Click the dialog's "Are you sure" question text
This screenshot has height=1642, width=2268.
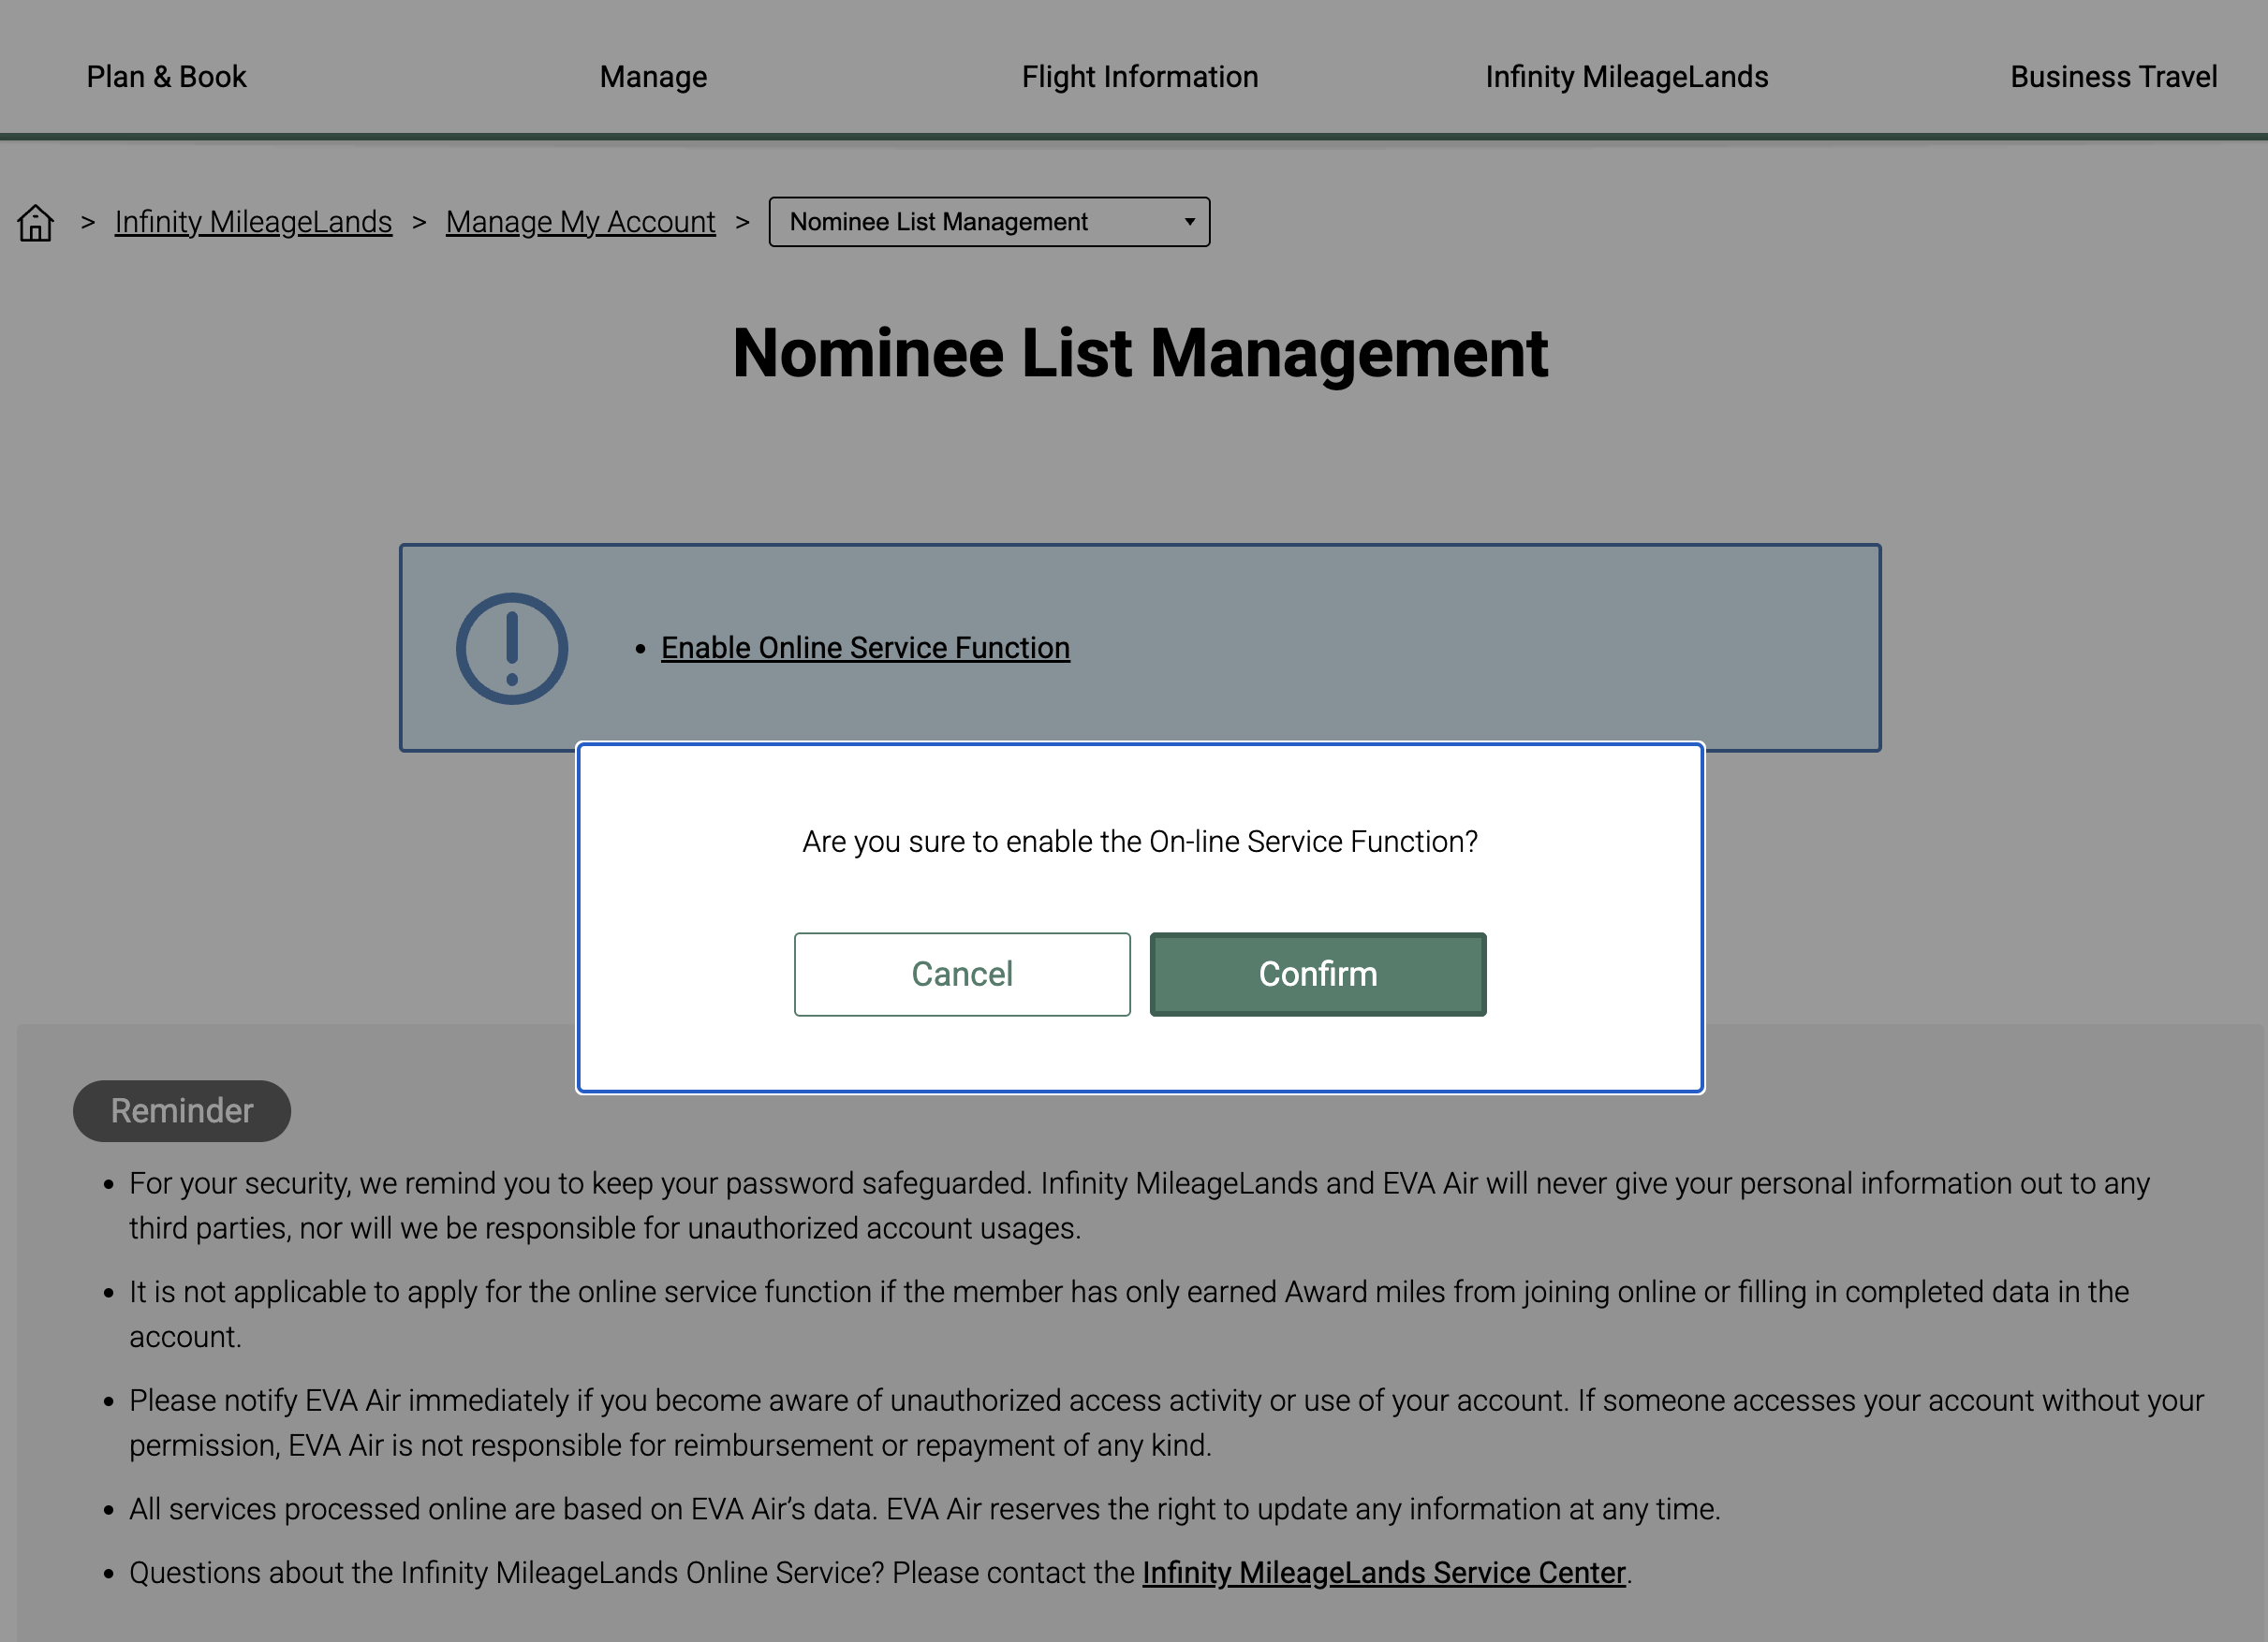tap(1139, 842)
